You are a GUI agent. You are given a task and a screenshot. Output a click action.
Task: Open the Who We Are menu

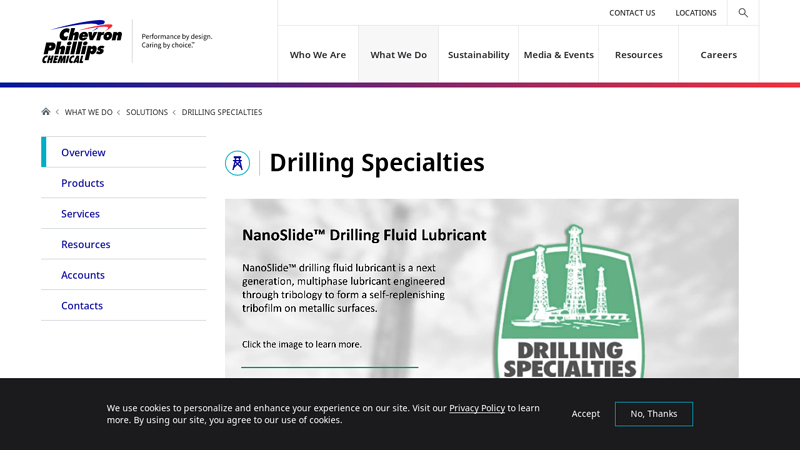(318, 55)
